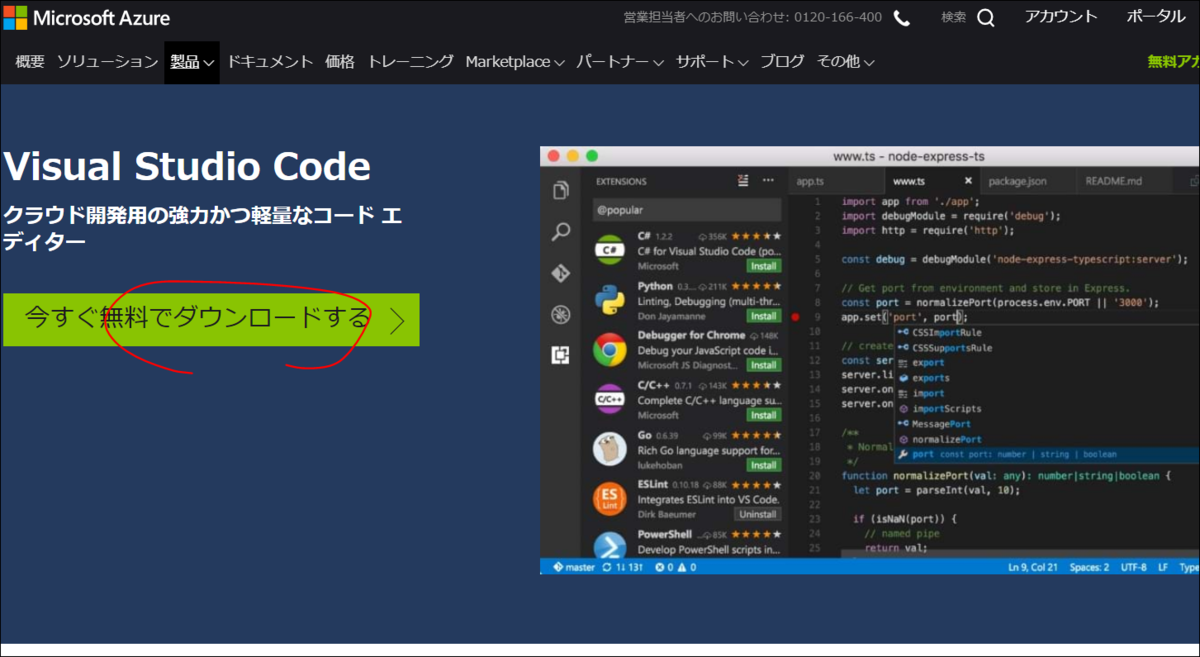1200x657 pixels.
Task: Click the @popular extension search field
Action: [686, 211]
